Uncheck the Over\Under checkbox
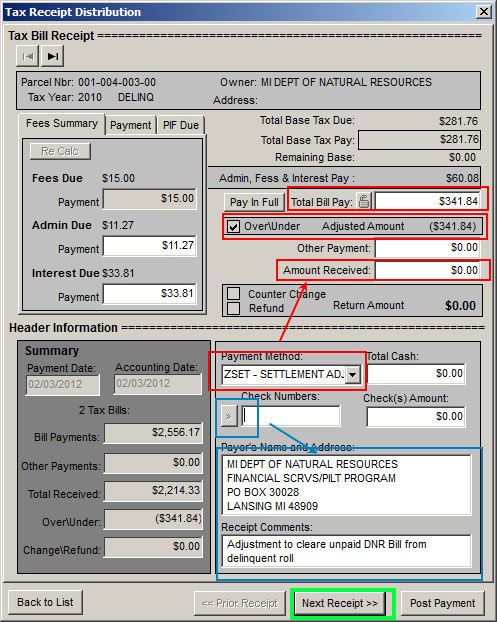The image size is (497, 622). coord(233,227)
